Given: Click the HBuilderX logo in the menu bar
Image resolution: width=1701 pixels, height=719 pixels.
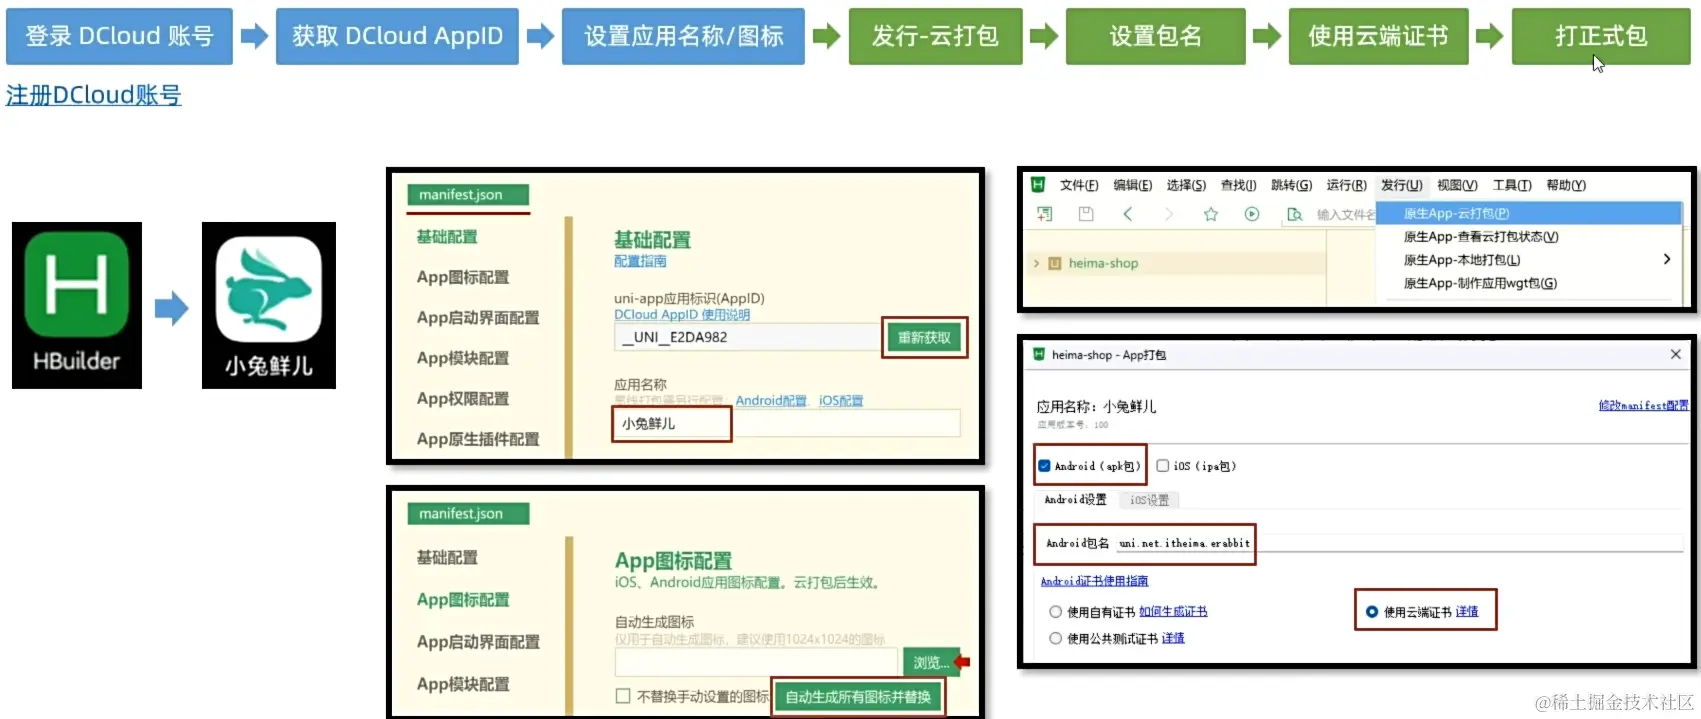Looking at the screenshot, I should [1038, 185].
